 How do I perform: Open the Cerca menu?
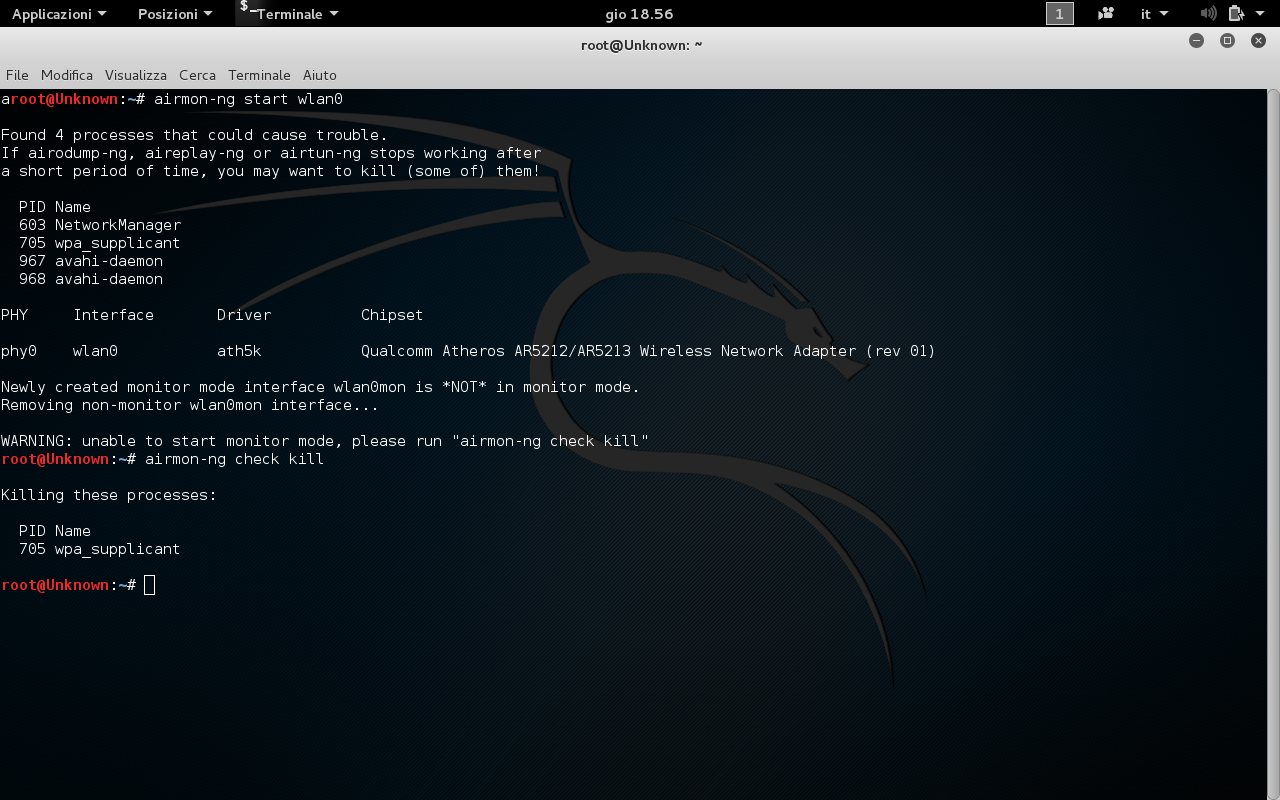click(x=197, y=75)
